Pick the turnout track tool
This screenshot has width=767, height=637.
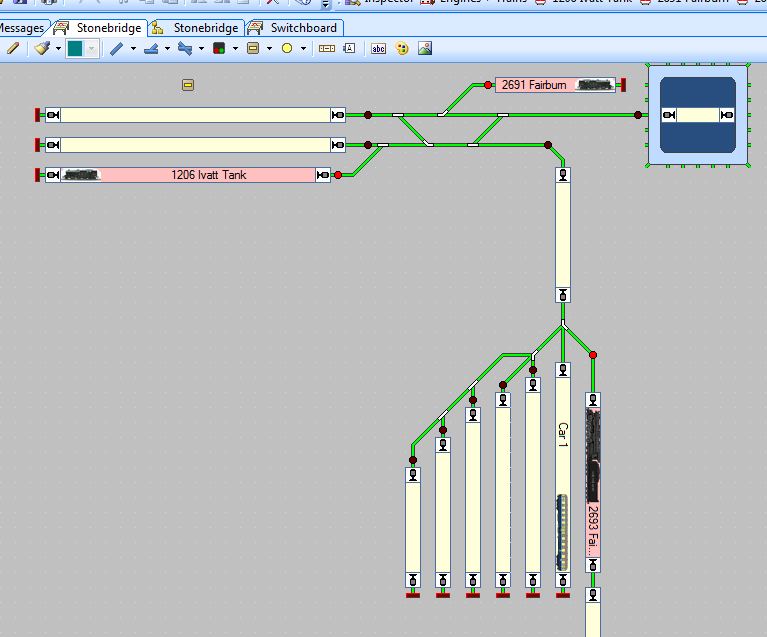pos(151,48)
